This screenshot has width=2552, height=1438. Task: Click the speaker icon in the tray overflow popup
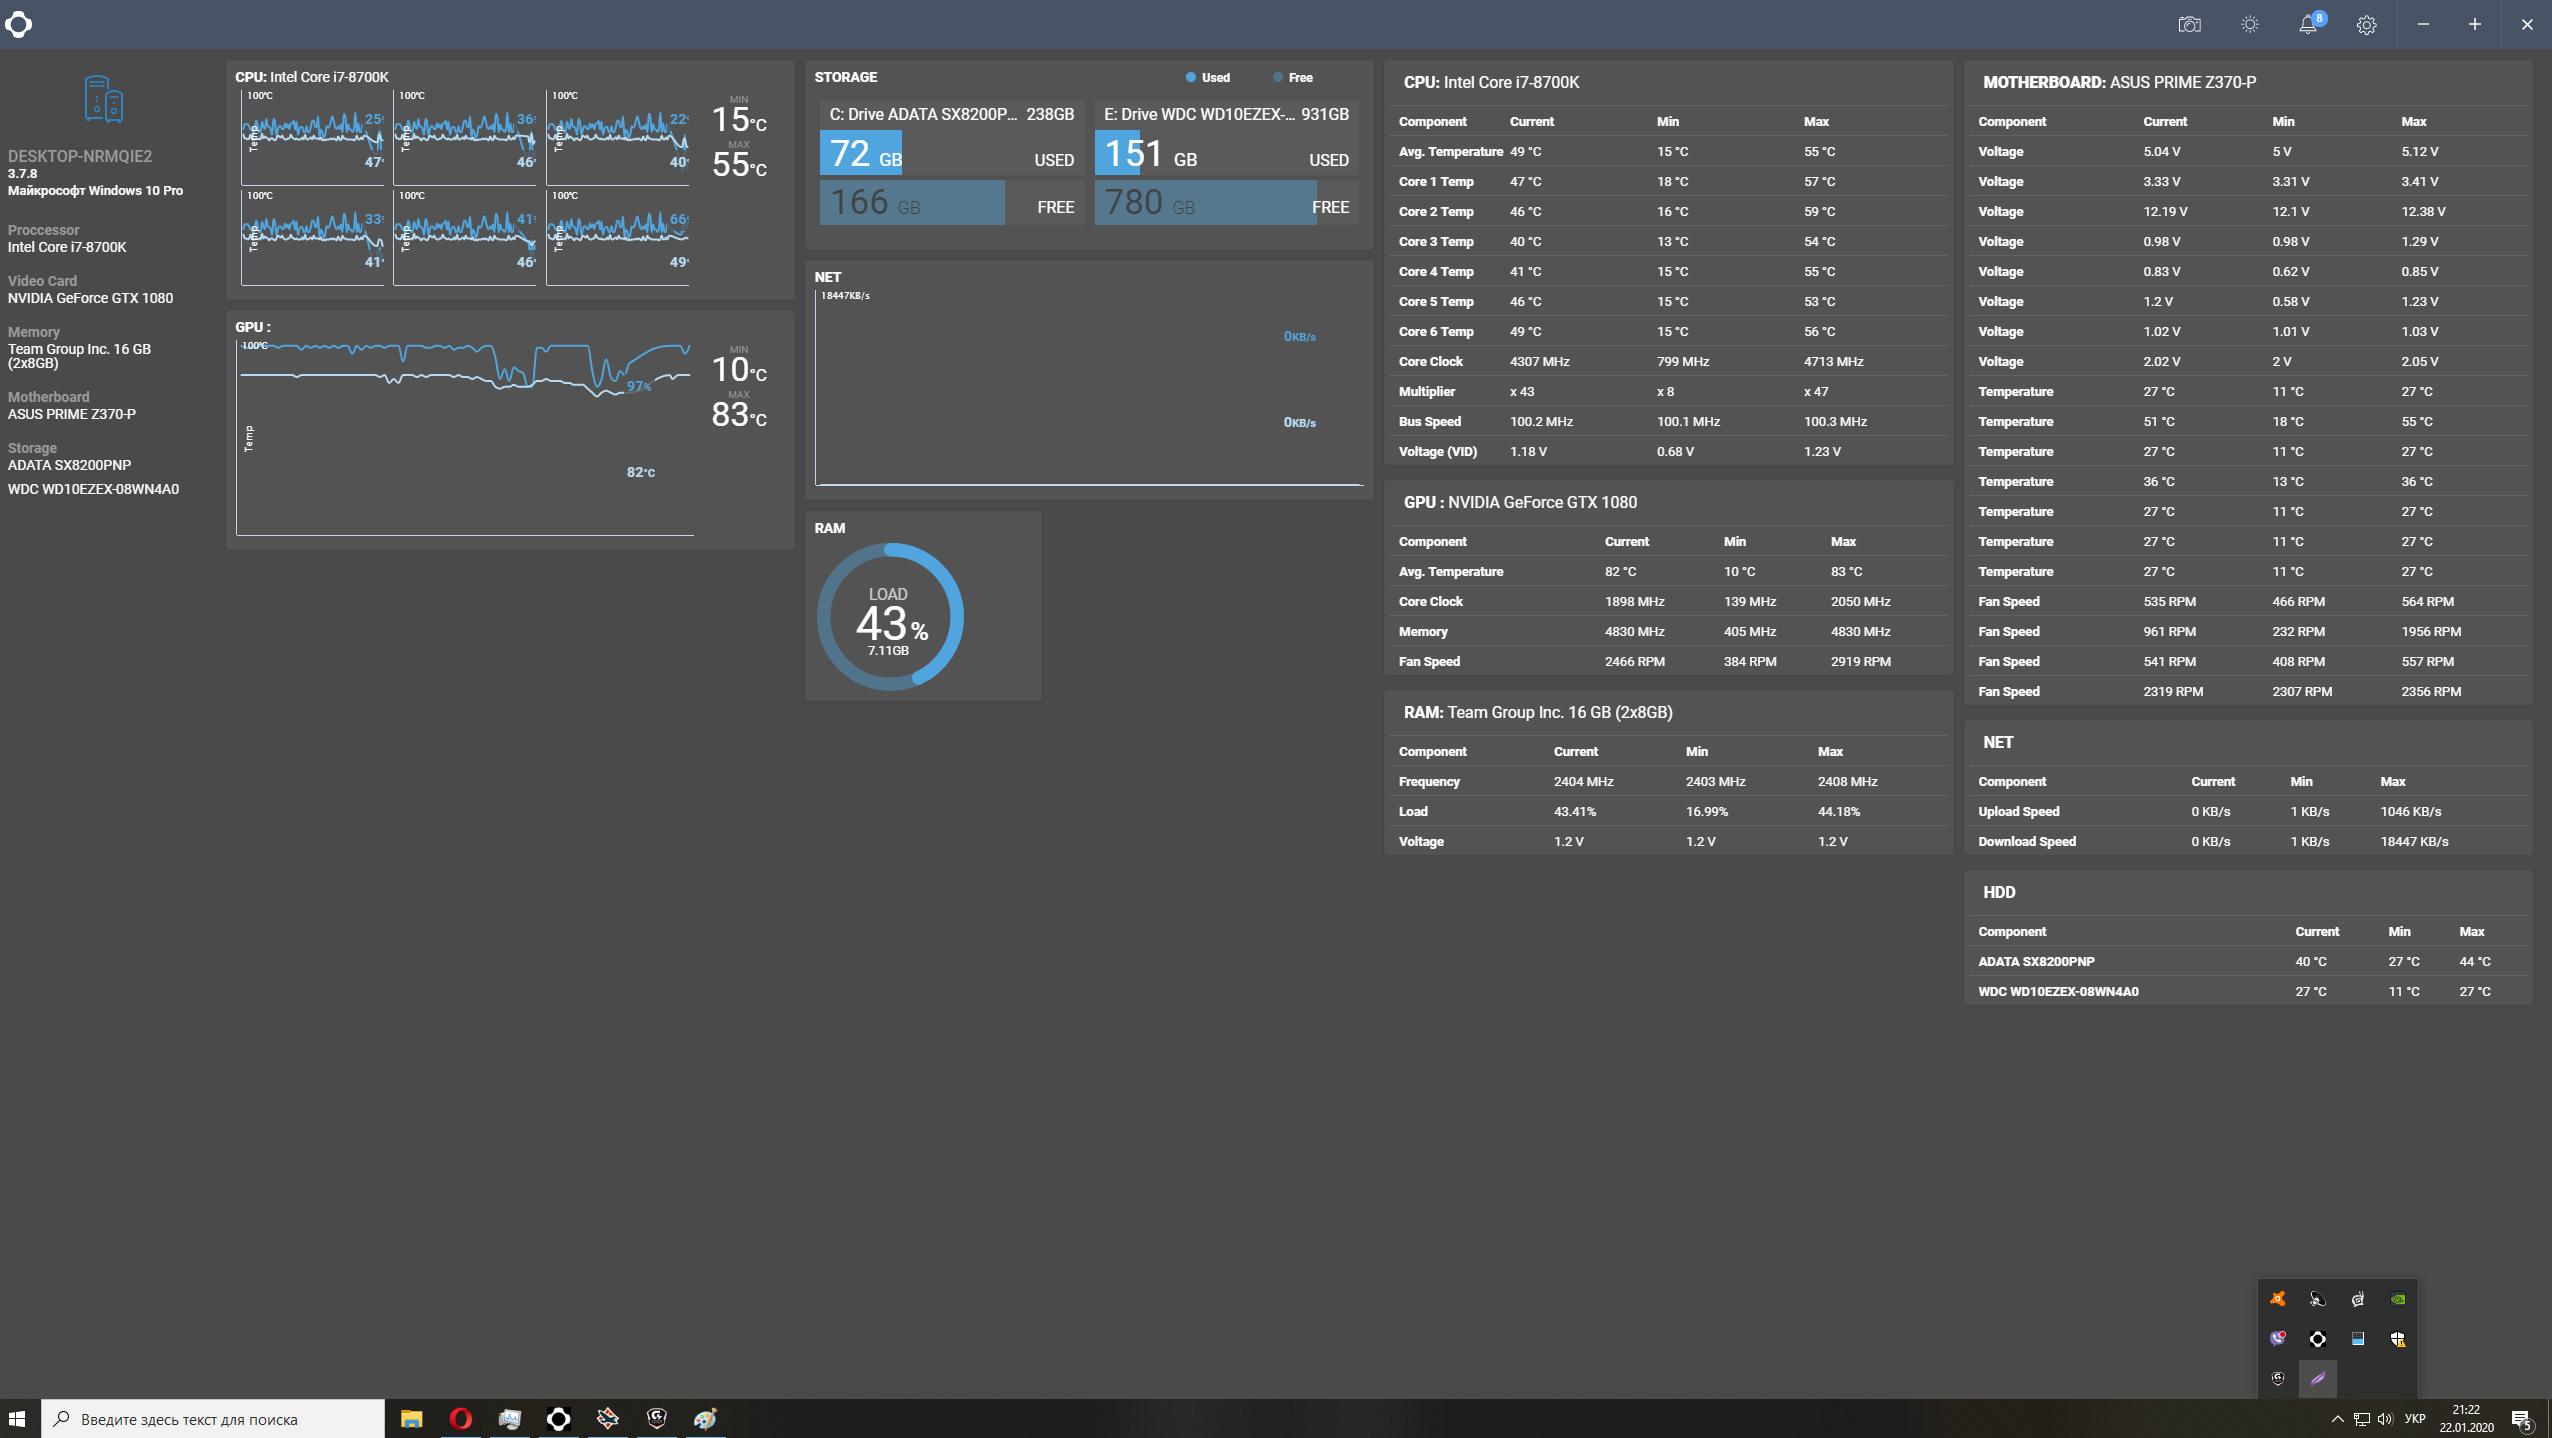(x=2318, y=1299)
